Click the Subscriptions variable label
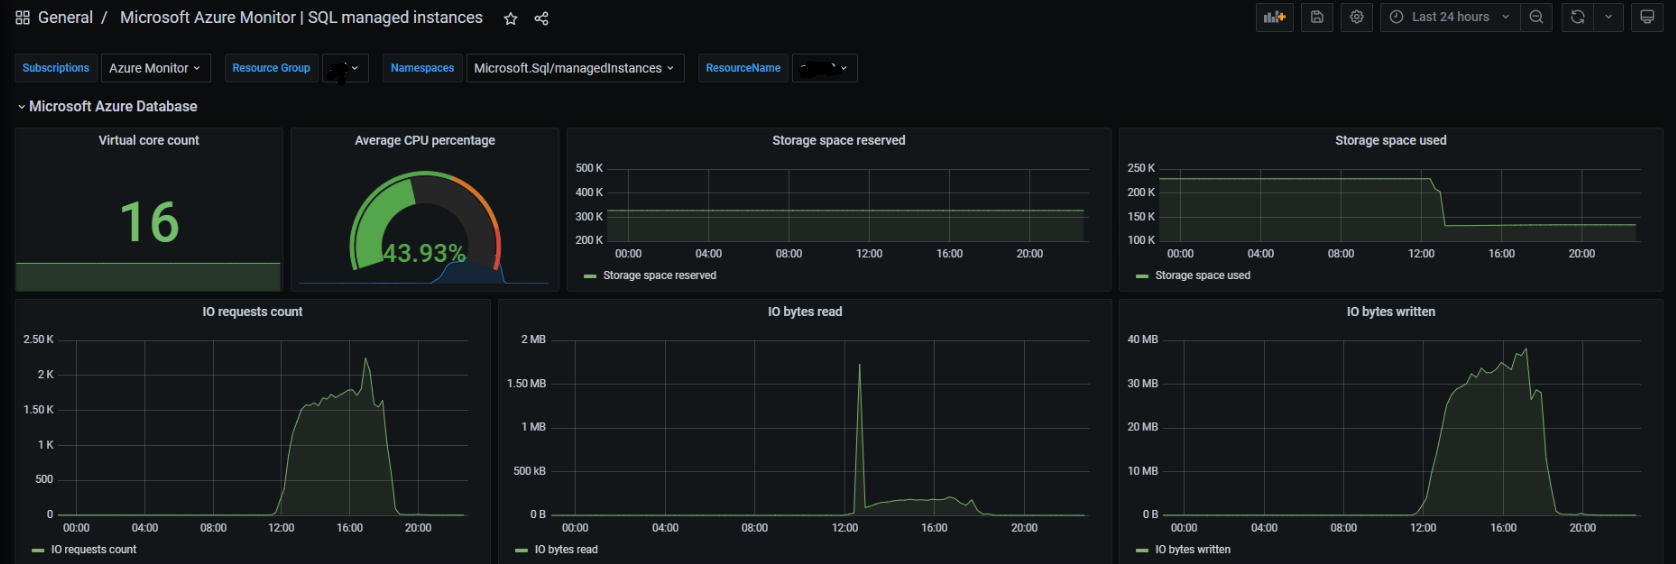Screen dimensions: 1676x564 tap(56, 68)
